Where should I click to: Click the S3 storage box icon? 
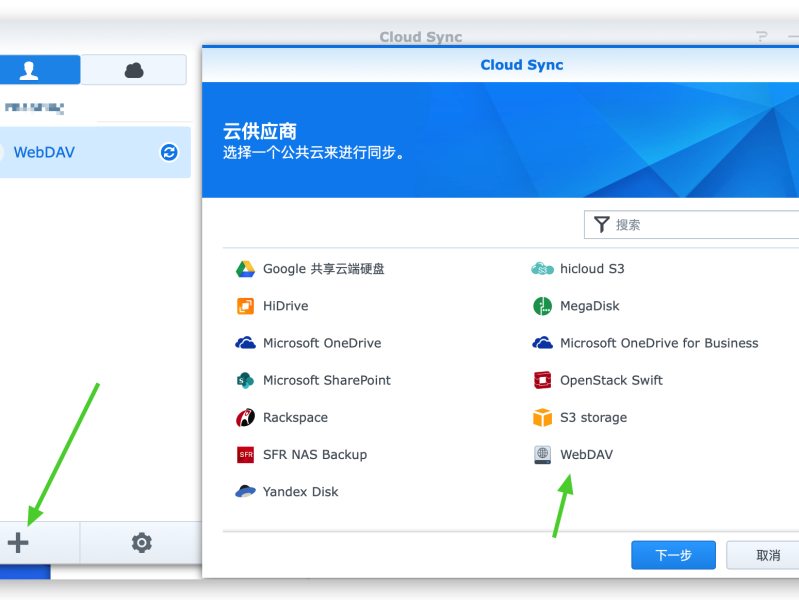click(542, 418)
